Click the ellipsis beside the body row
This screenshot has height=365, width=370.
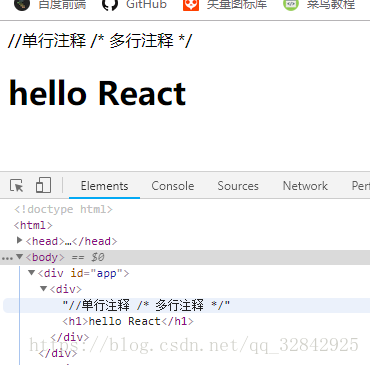click(7, 258)
